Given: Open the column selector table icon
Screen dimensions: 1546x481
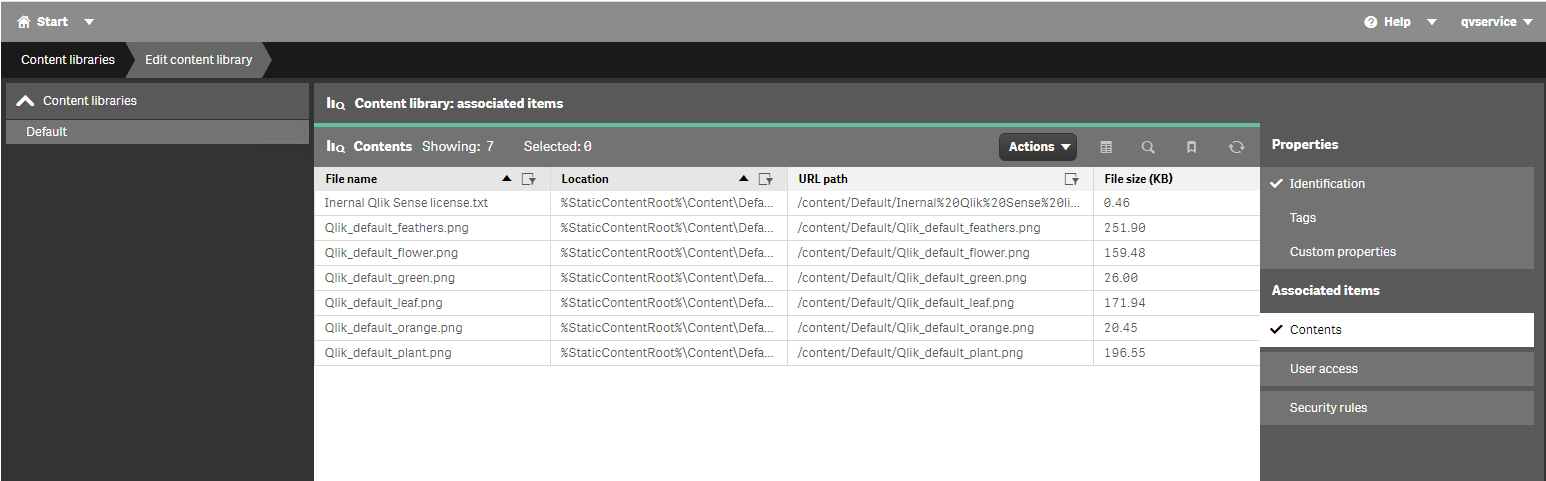Looking at the screenshot, I should click(x=1106, y=147).
